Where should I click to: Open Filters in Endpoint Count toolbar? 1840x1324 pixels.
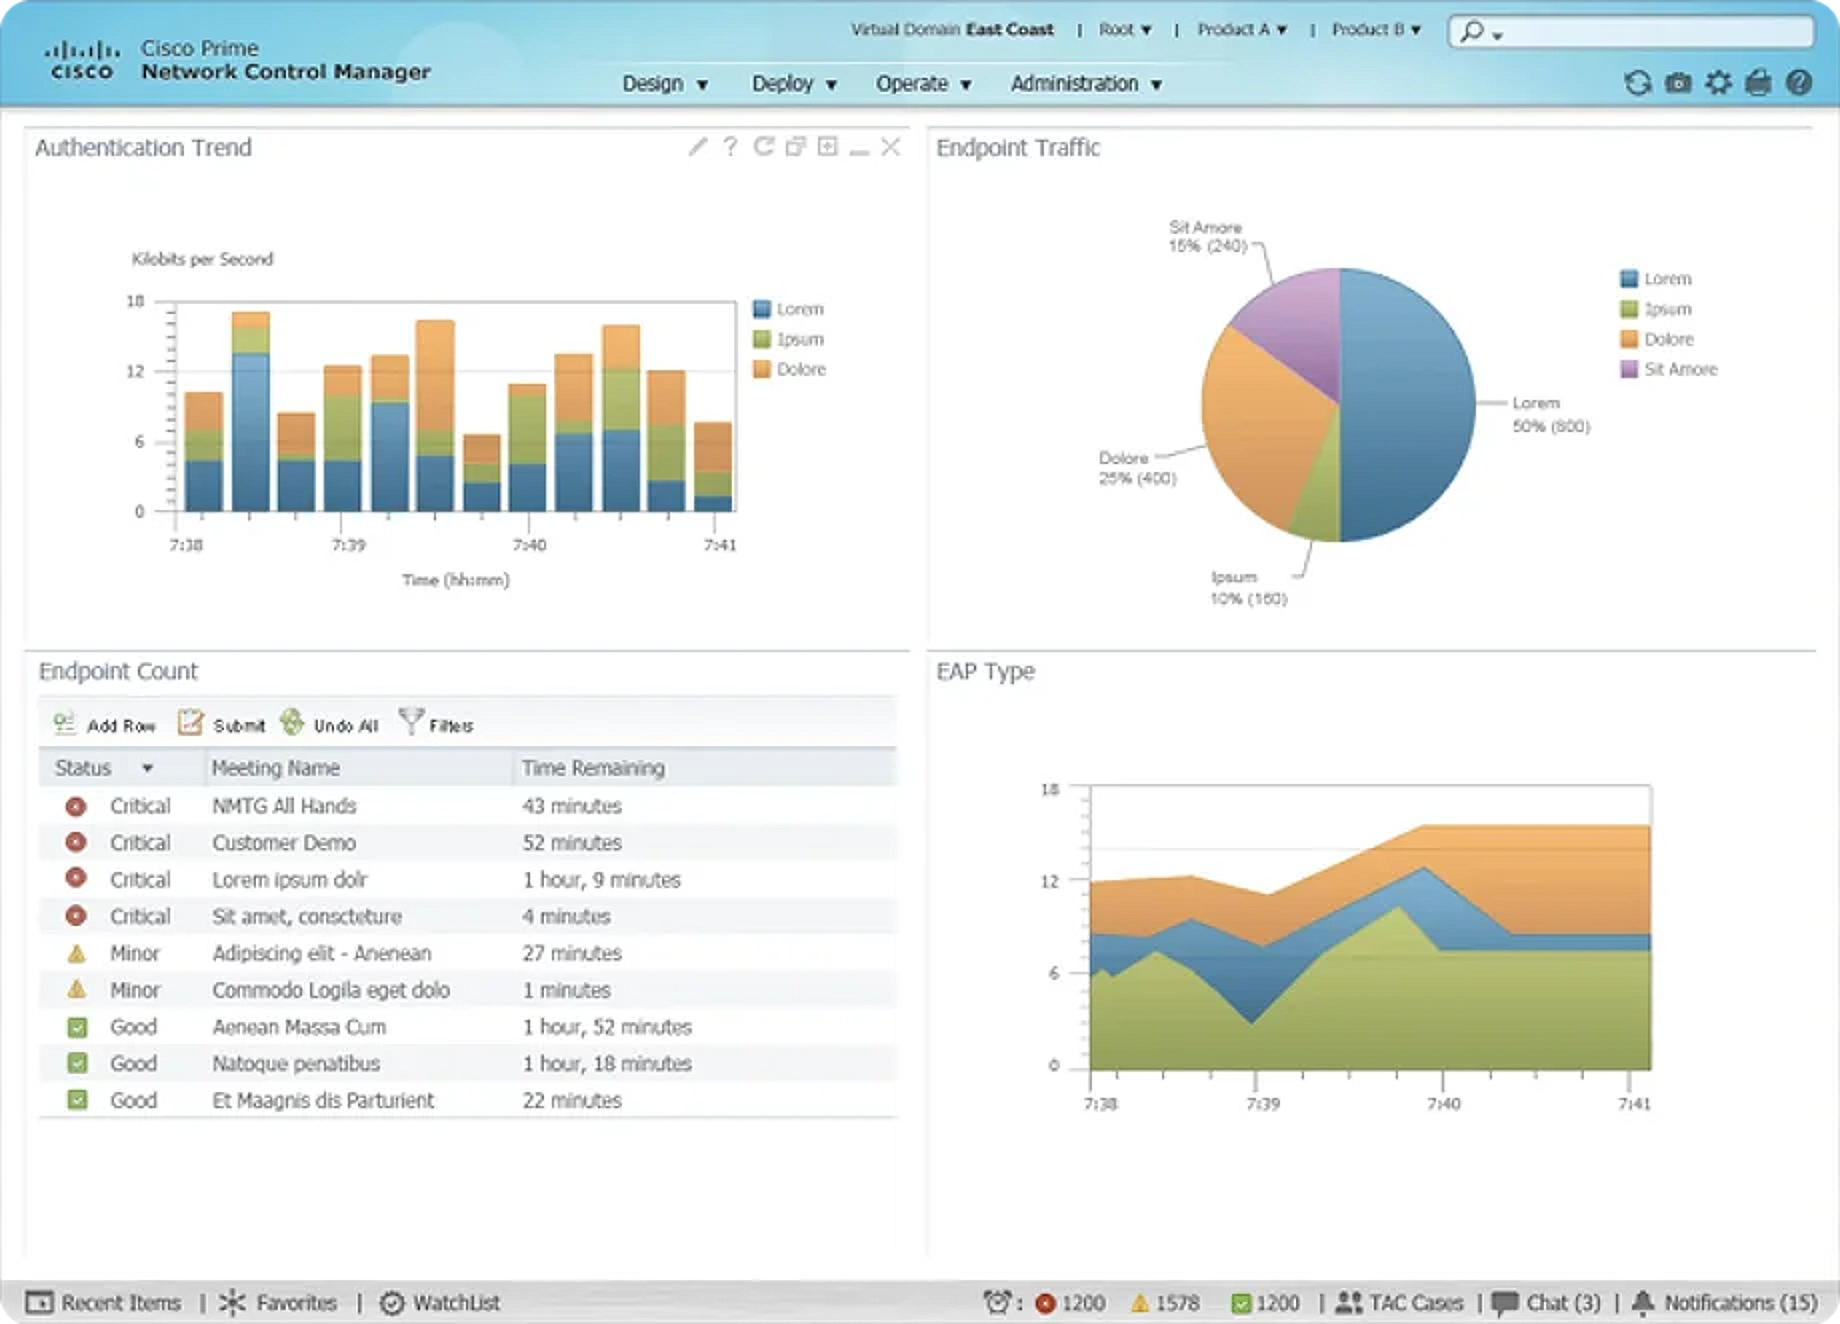(x=436, y=723)
